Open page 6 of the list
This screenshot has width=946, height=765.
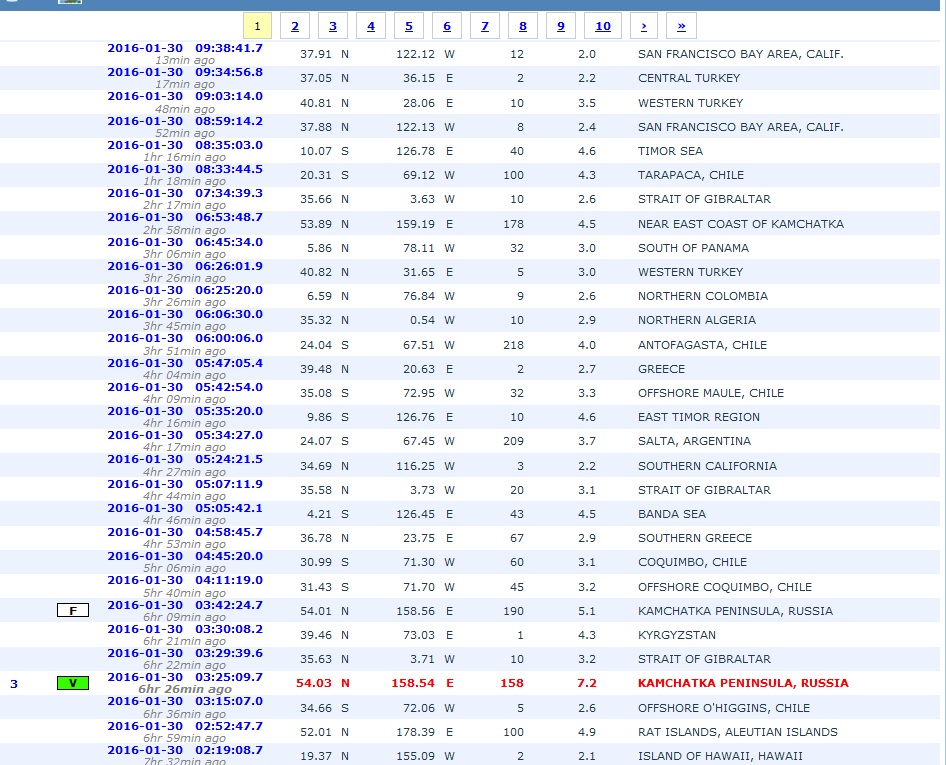(x=447, y=26)
